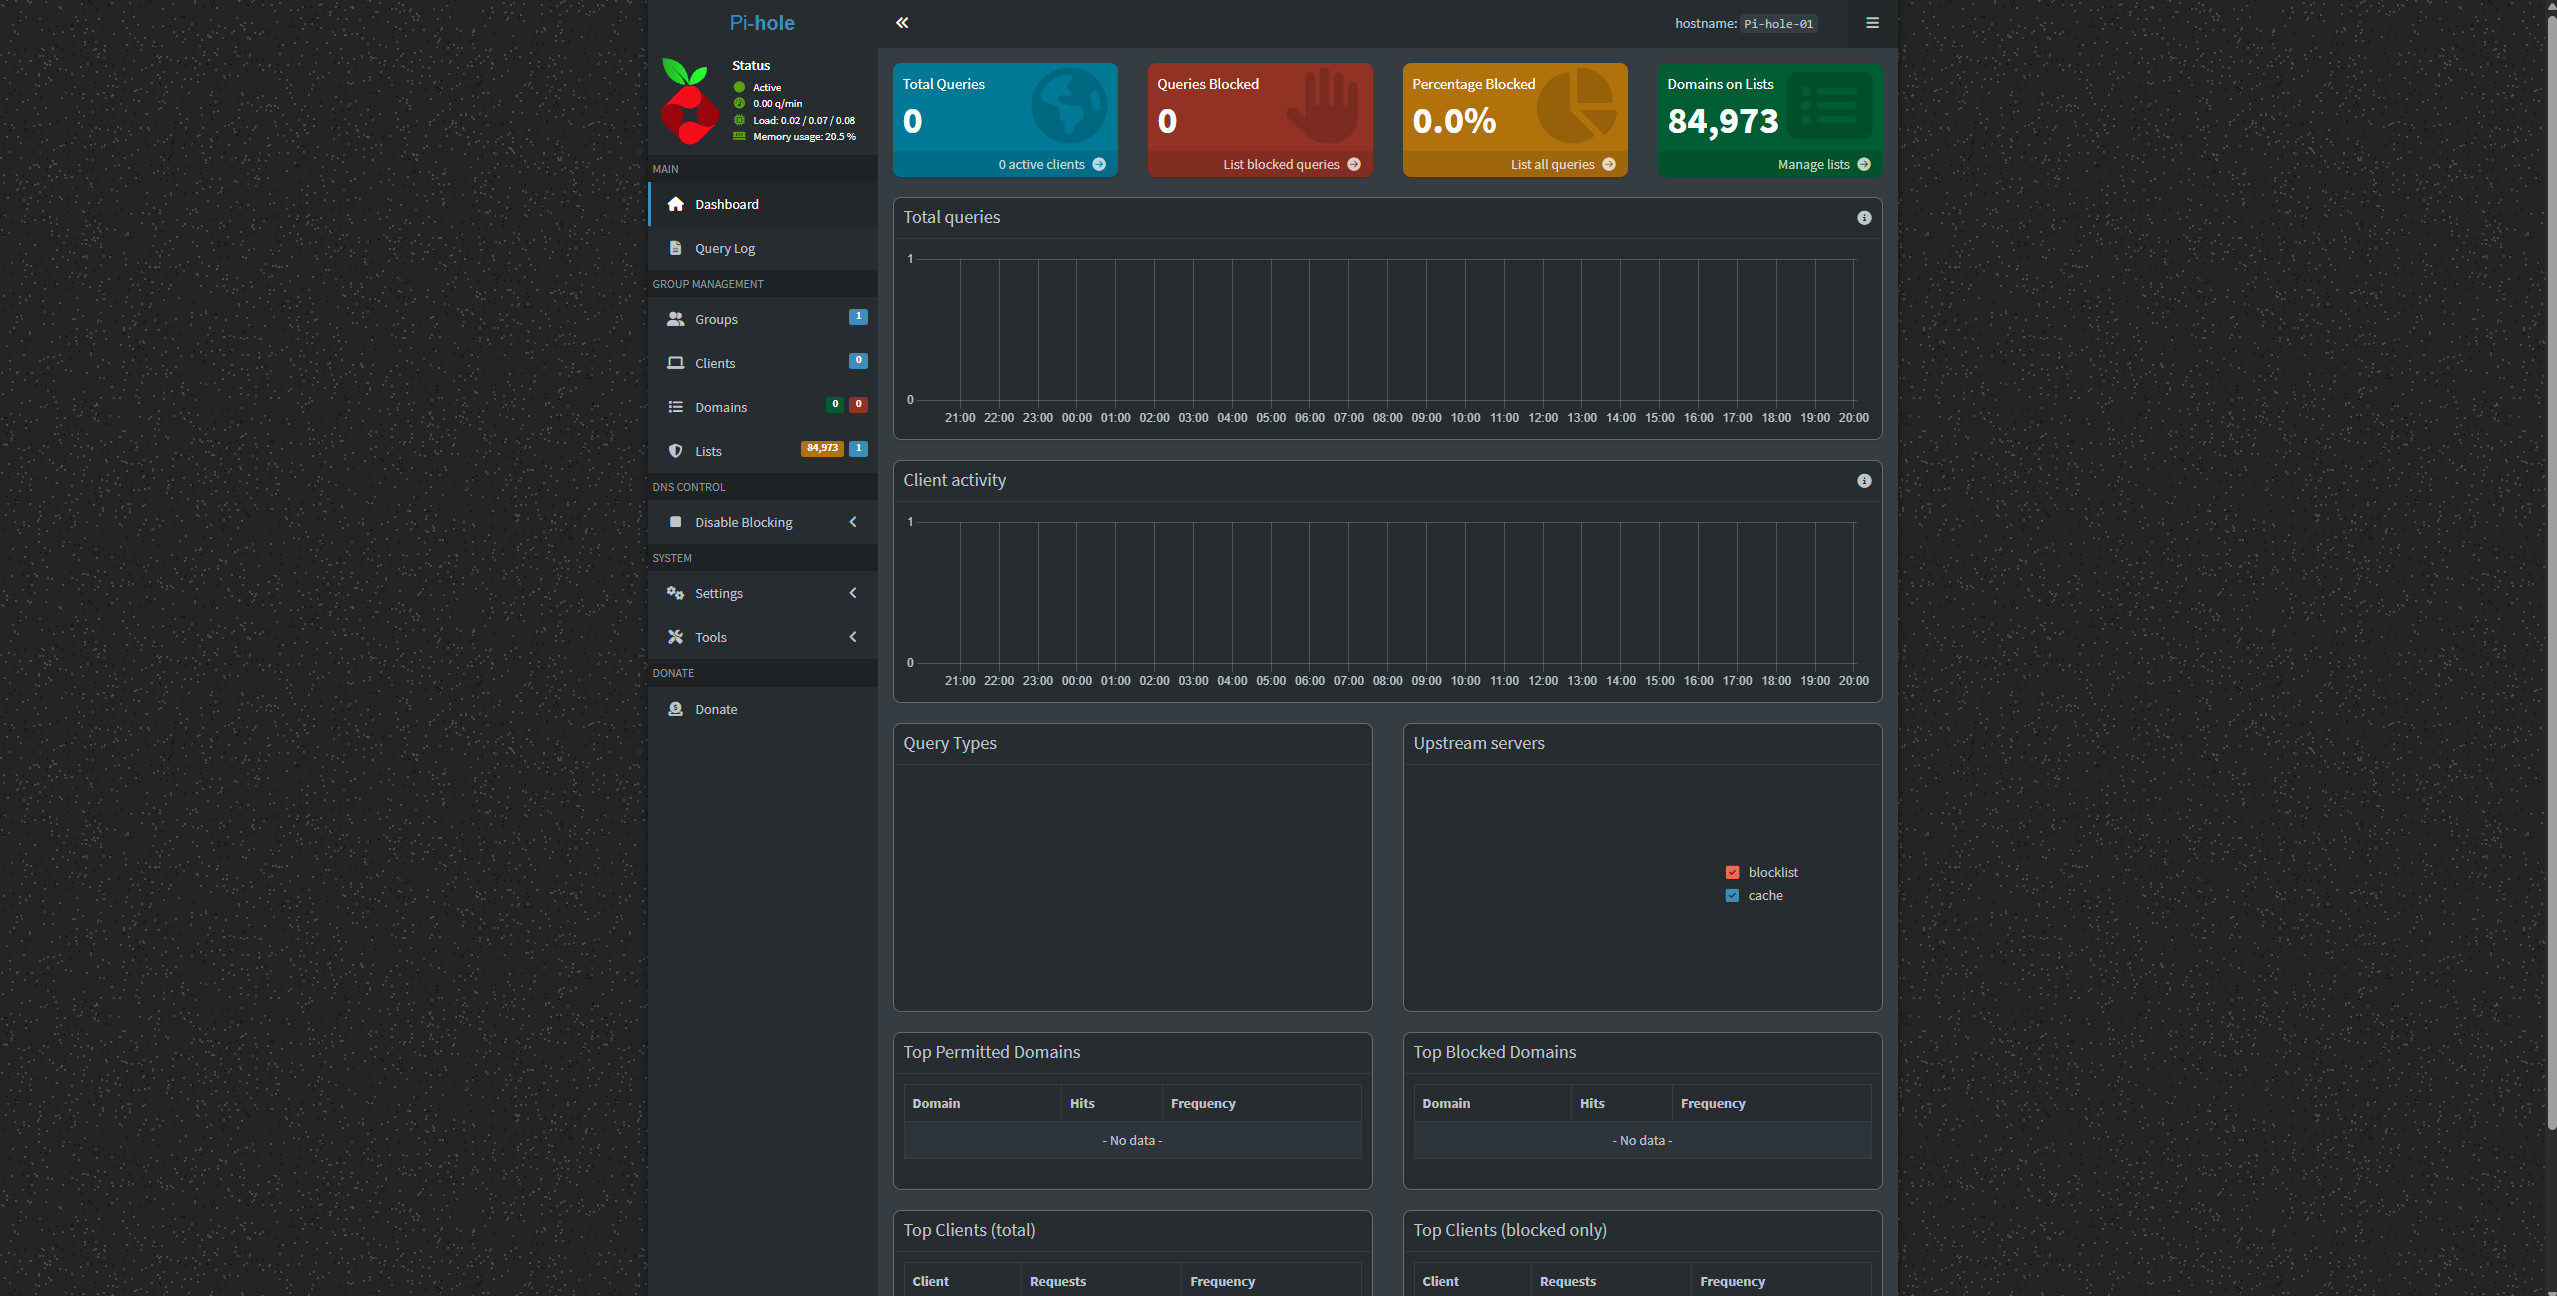The width and height of the screenshot is (2557, 1296).
Task: Collapse the sidebar with double-chevron icon
Action: pos(902,23)
